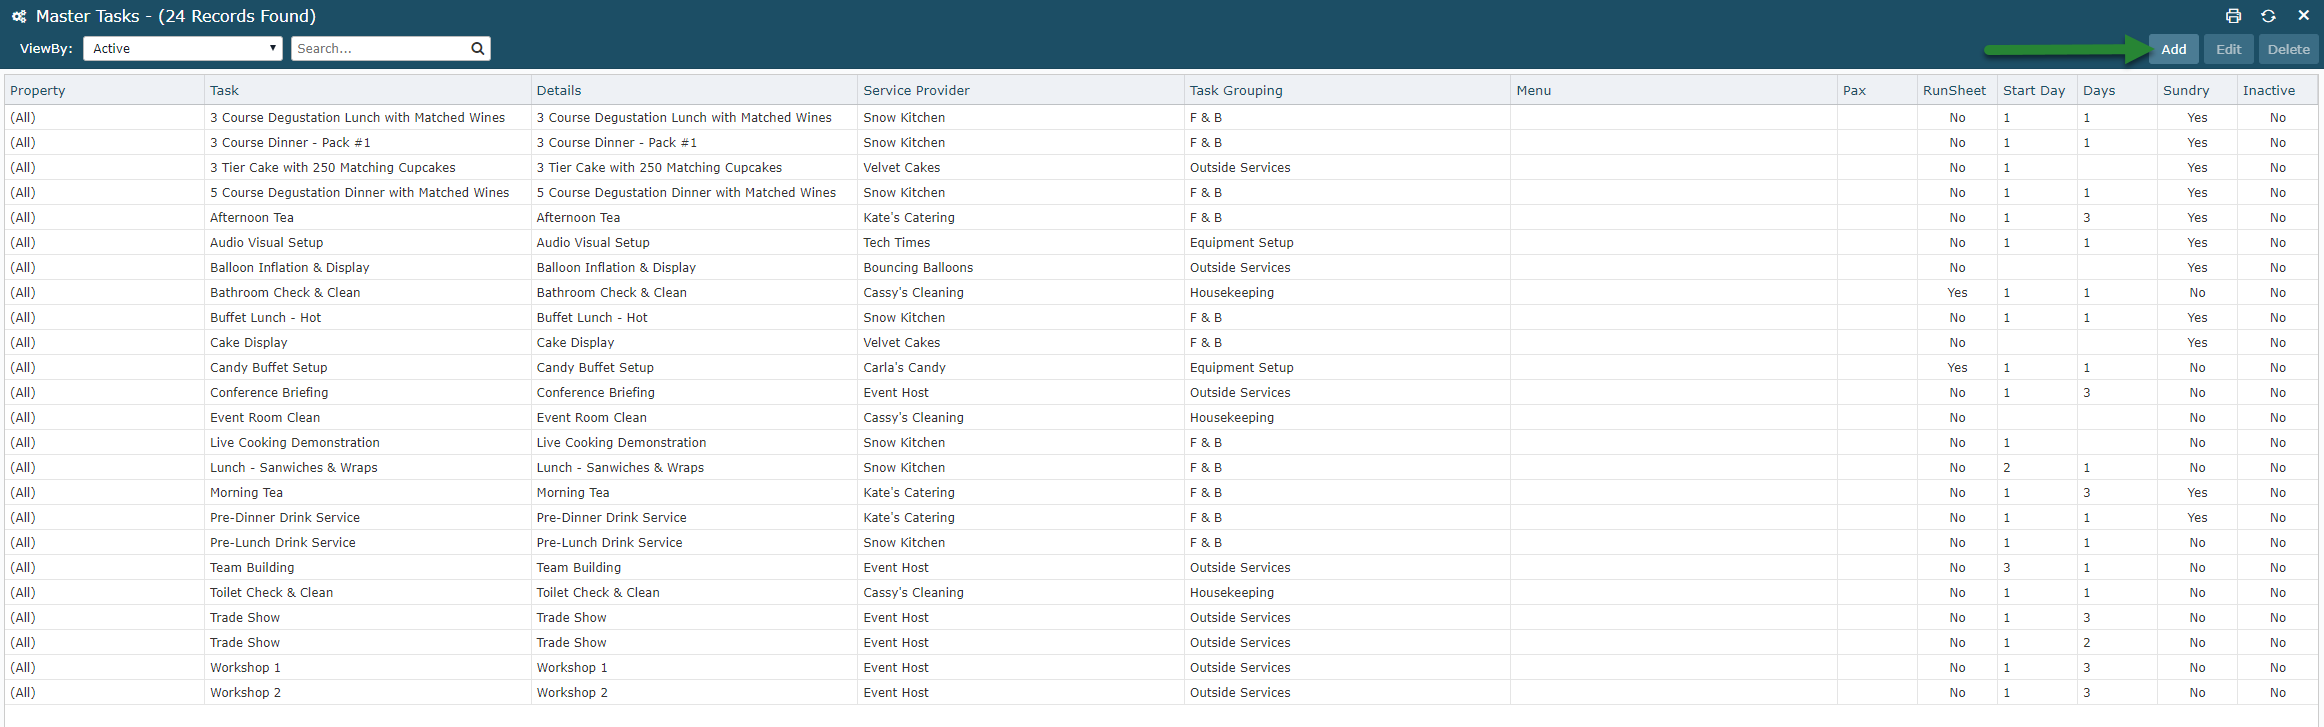Select '5 Course Degustation Dinner with Matched Wines' task
This screenshot has width=2324, height=727.
pyautogui.click(x=359, y=192)
